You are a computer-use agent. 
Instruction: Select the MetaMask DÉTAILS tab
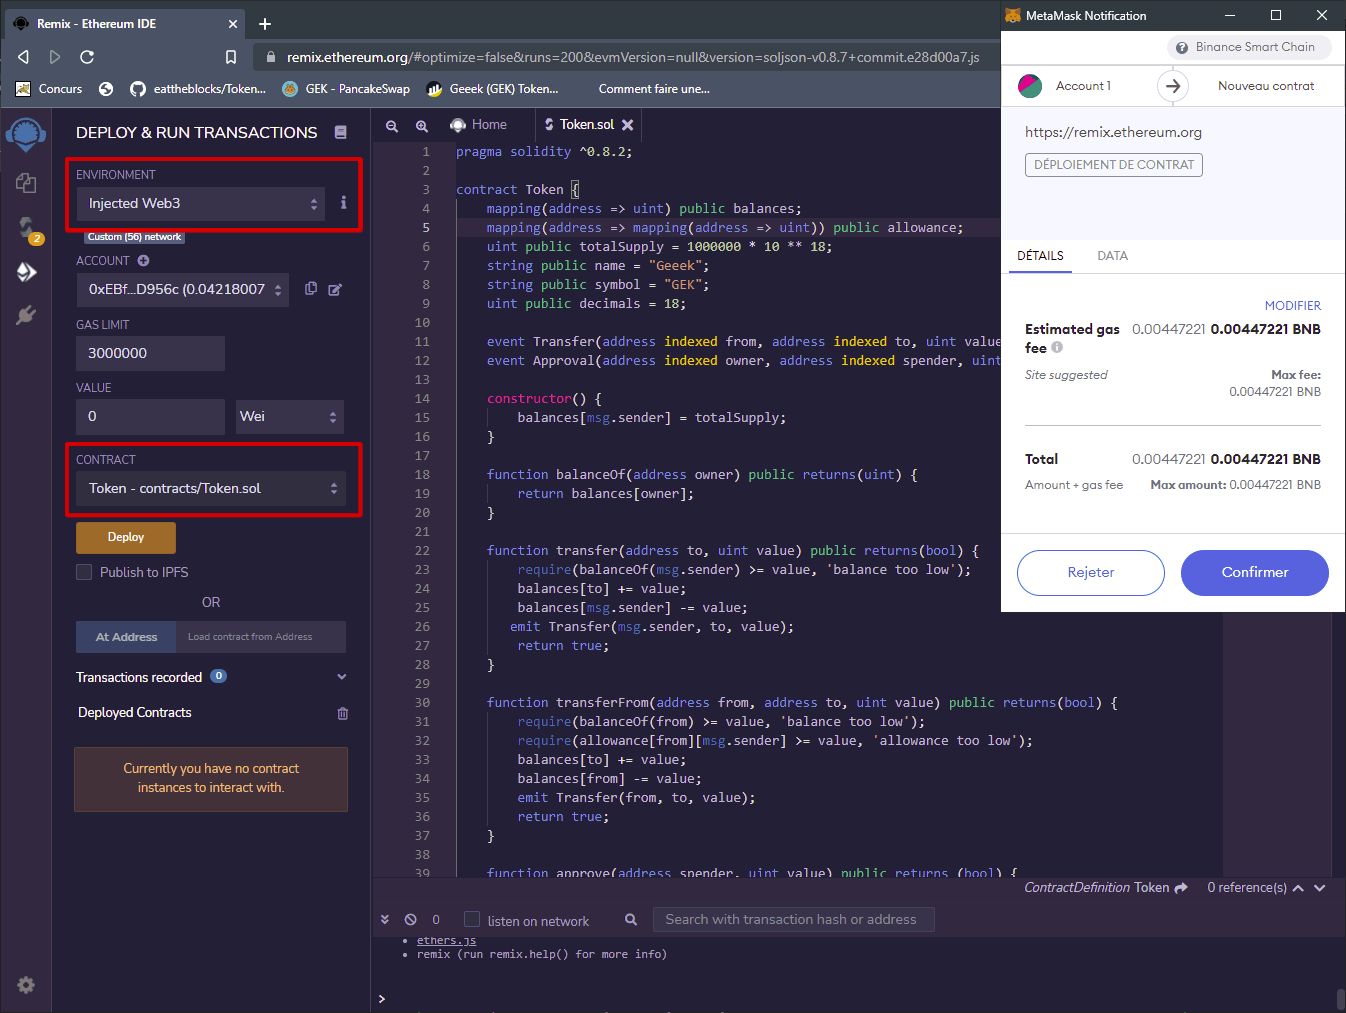(x=1040, y=256)
